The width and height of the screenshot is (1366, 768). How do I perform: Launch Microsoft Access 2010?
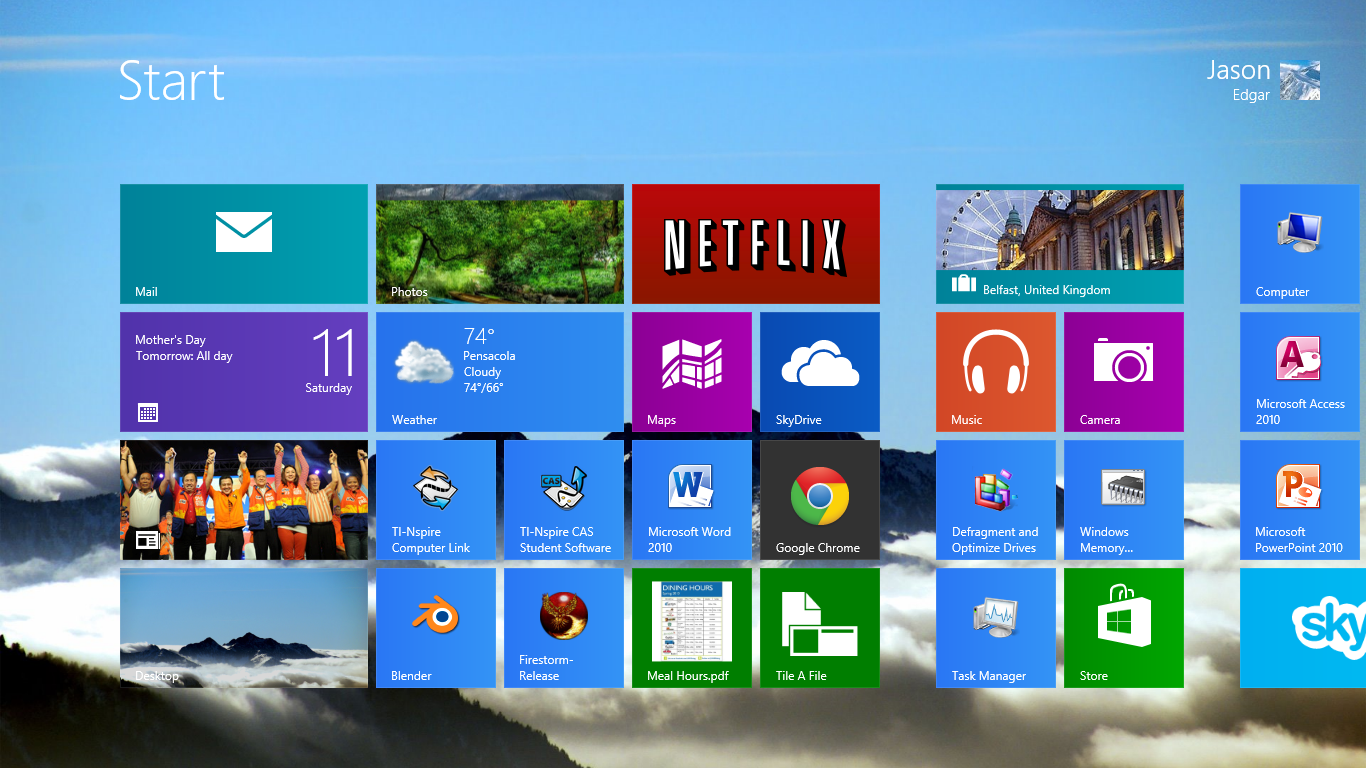1300,372
